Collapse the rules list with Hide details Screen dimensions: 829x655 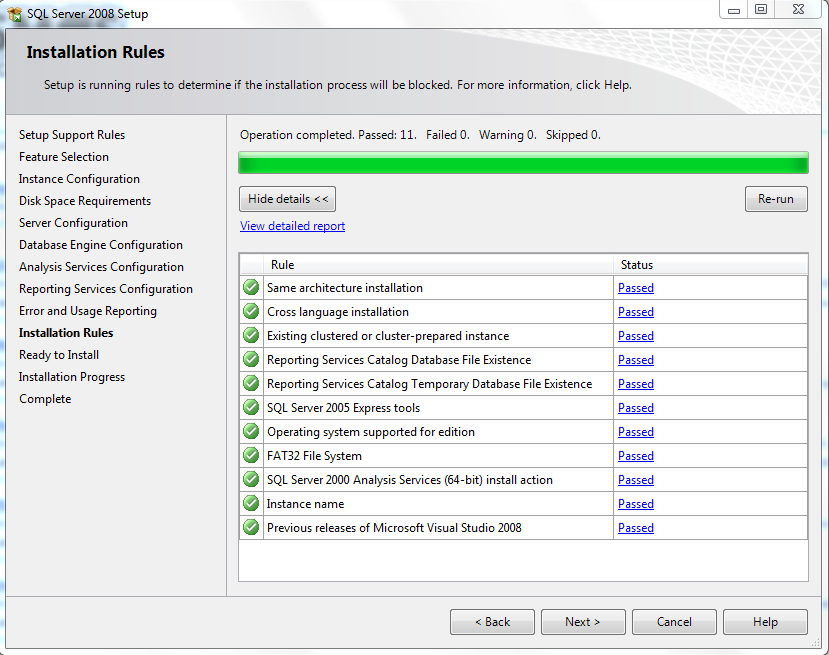click(x=288, y=199)
